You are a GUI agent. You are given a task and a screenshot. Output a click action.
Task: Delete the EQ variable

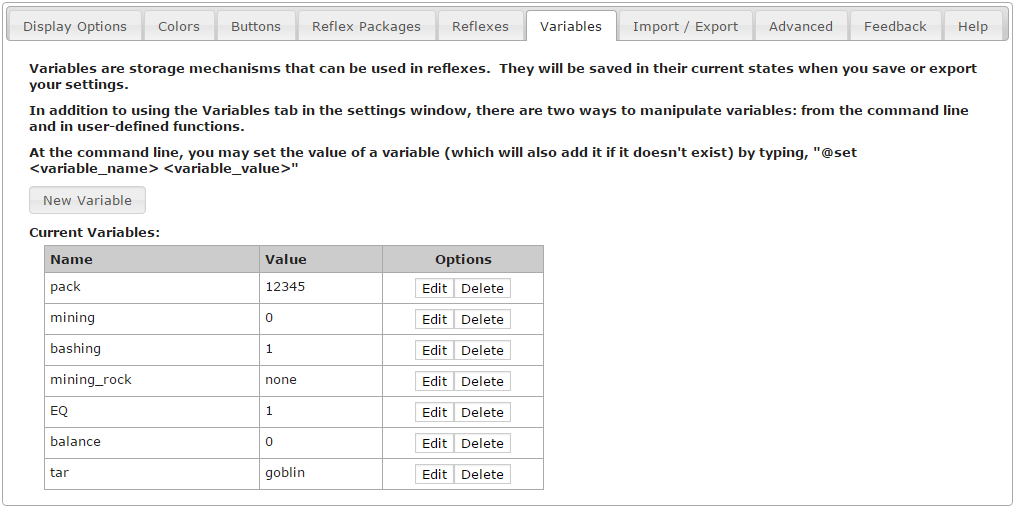pyautogui.click(x=482, y=412)
